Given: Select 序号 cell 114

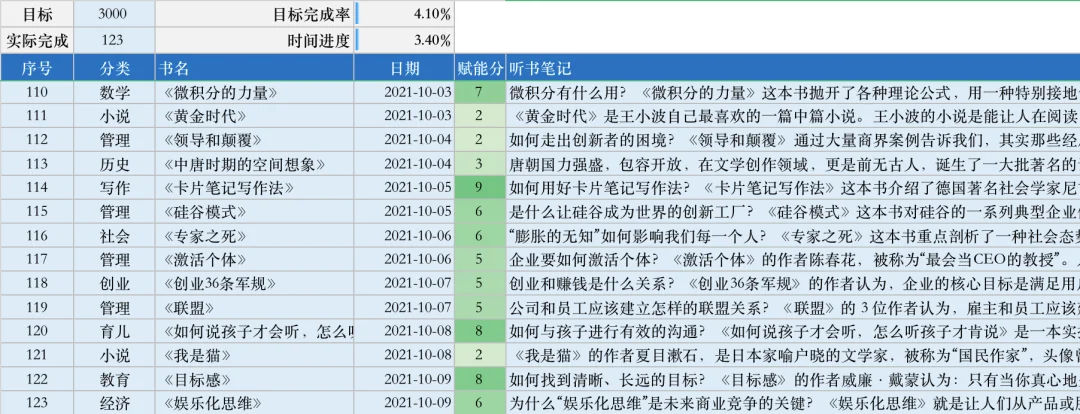Looking at the screenshot, I should click(37, 188).
